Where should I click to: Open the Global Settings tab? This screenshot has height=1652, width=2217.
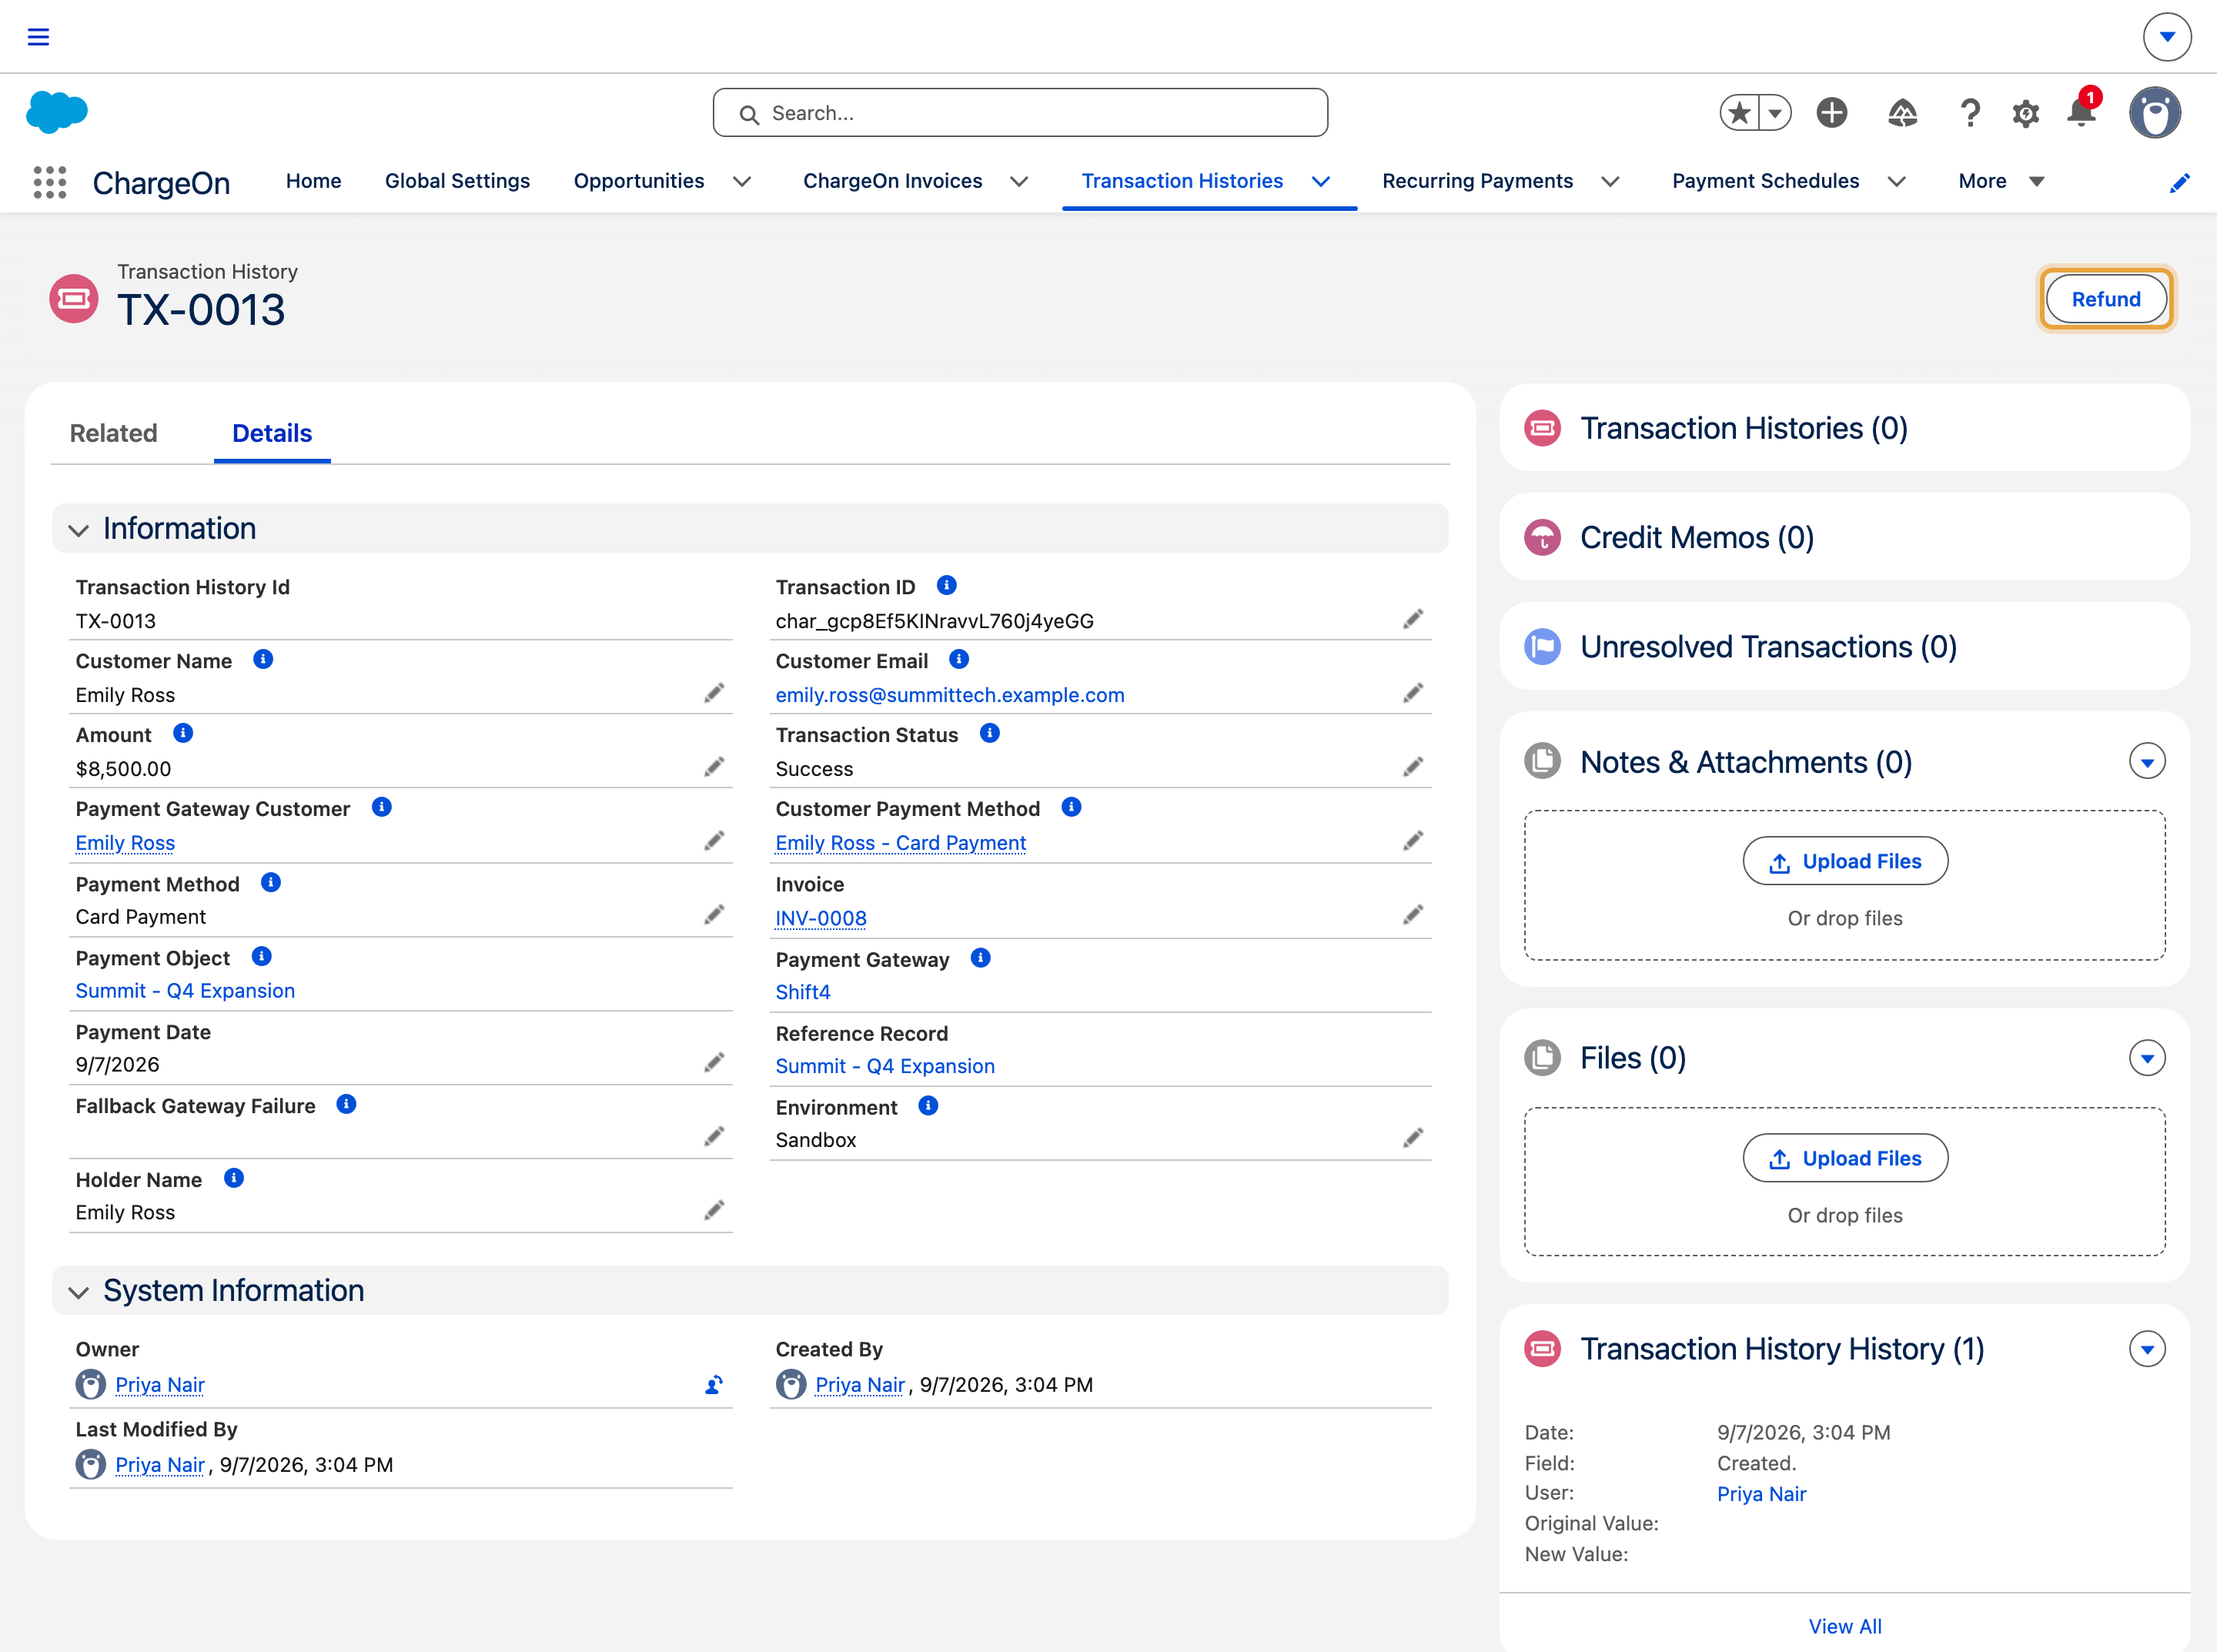click(x=457, y=181)
